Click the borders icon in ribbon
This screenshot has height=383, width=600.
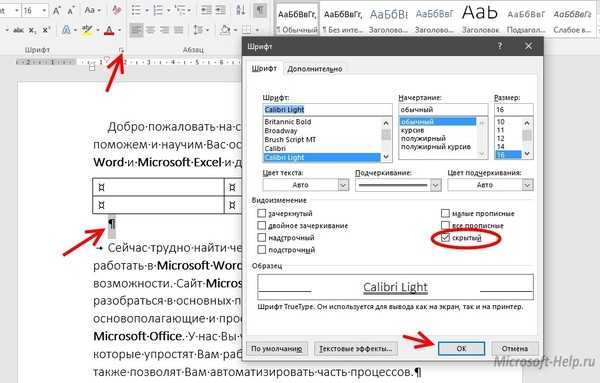point(247,30)
